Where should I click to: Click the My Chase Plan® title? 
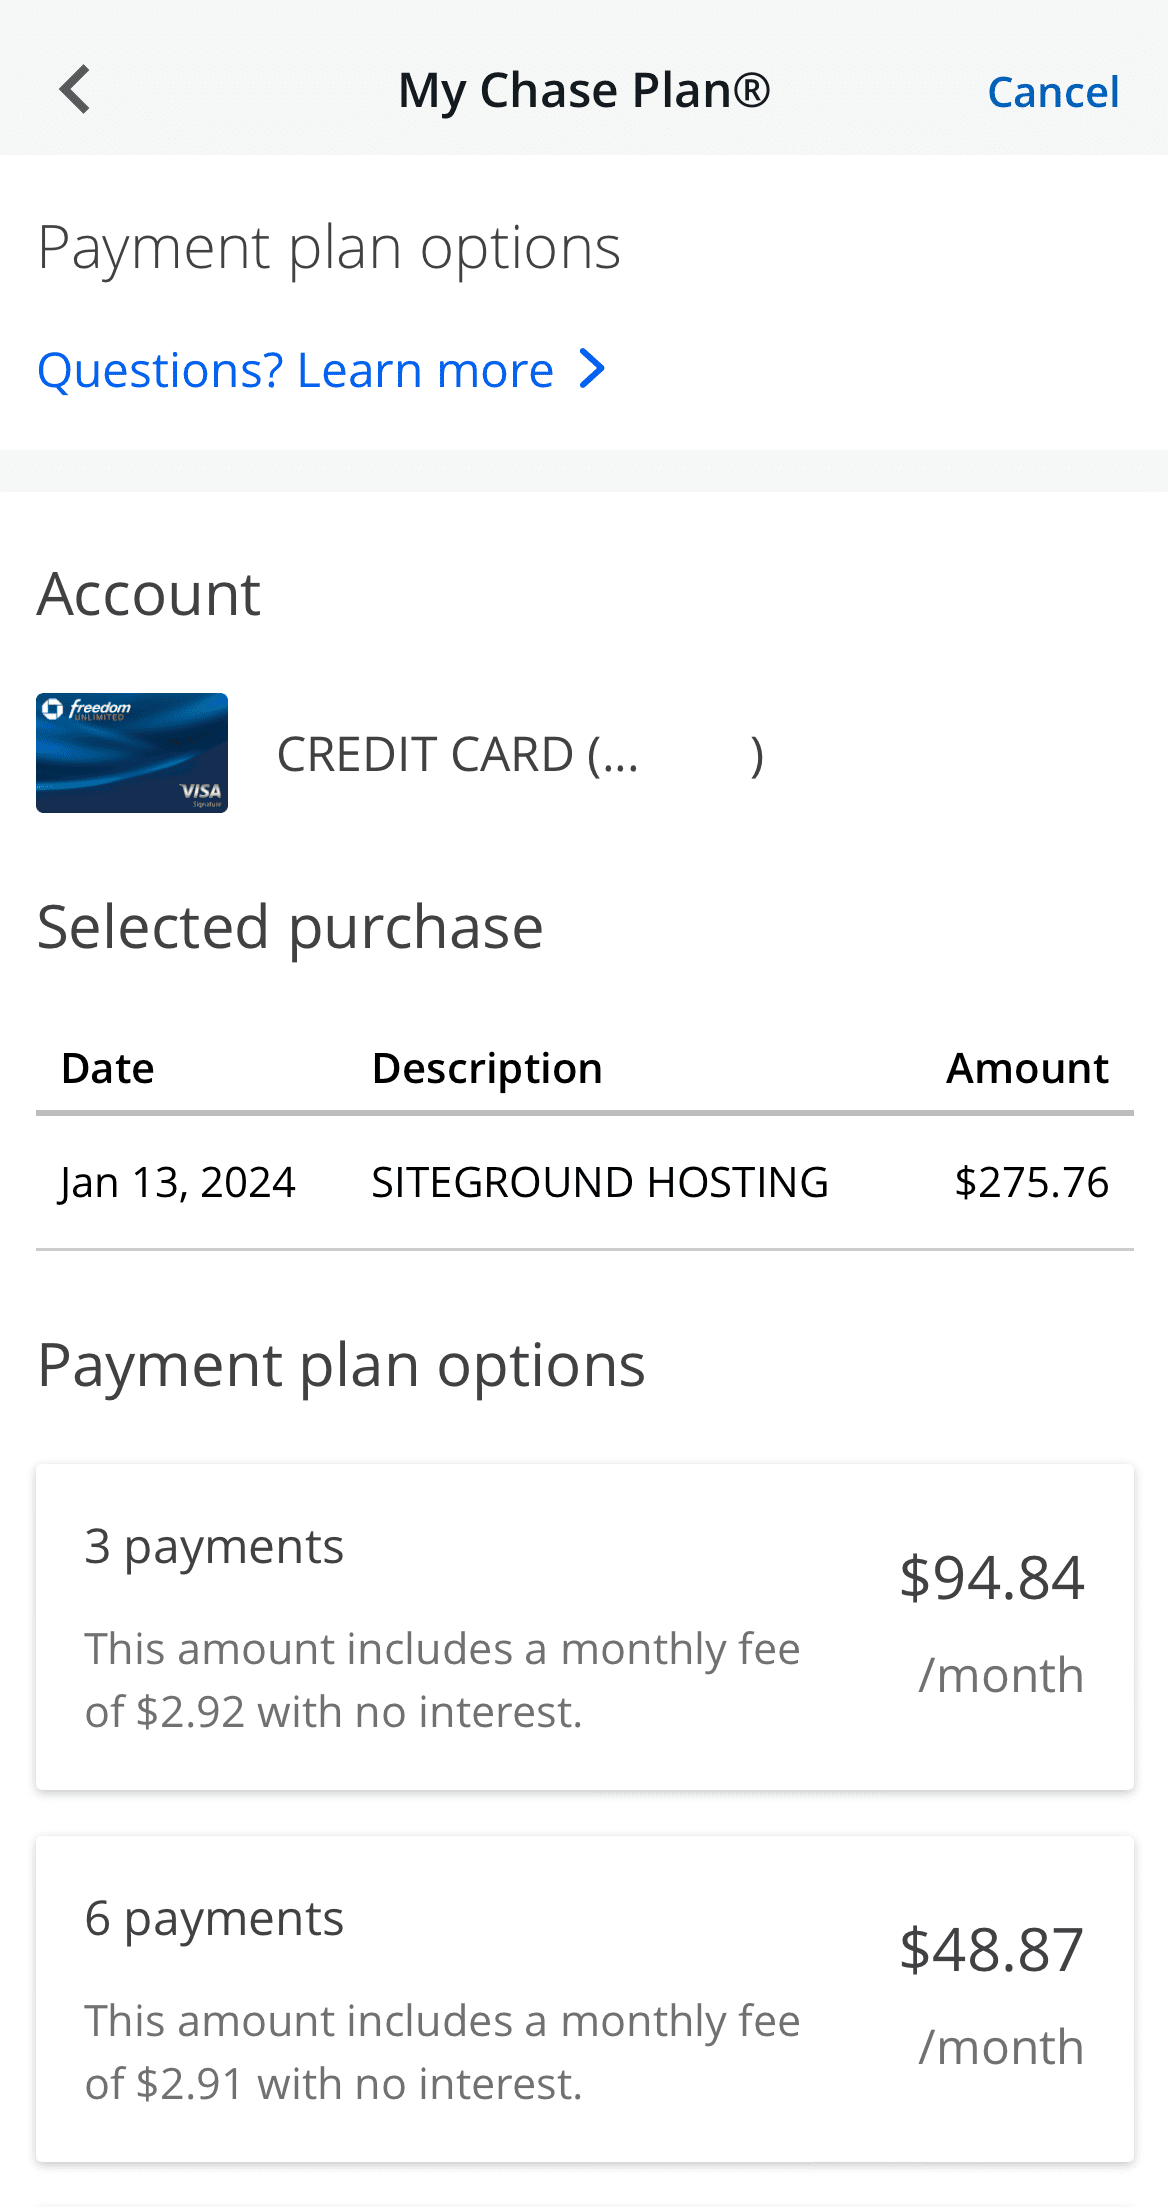584,89
